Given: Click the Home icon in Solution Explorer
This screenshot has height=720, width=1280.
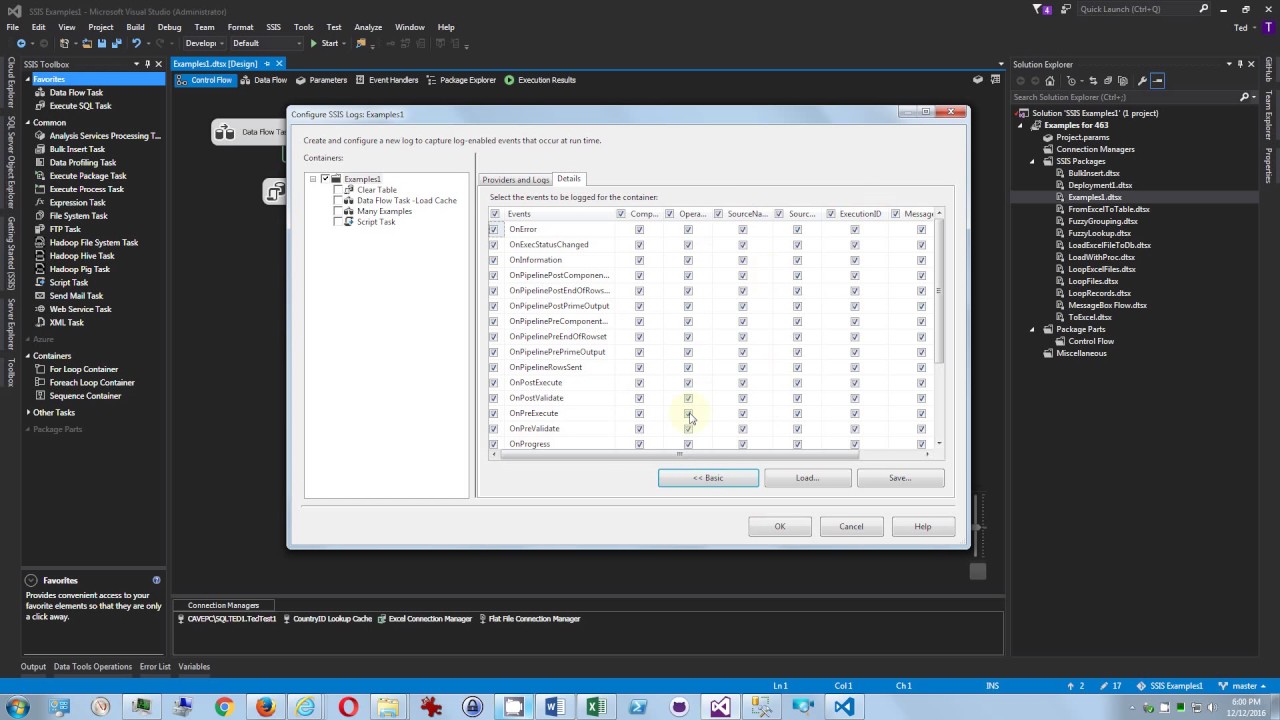Looking at the screenshot, I should tap(1050, 81).
